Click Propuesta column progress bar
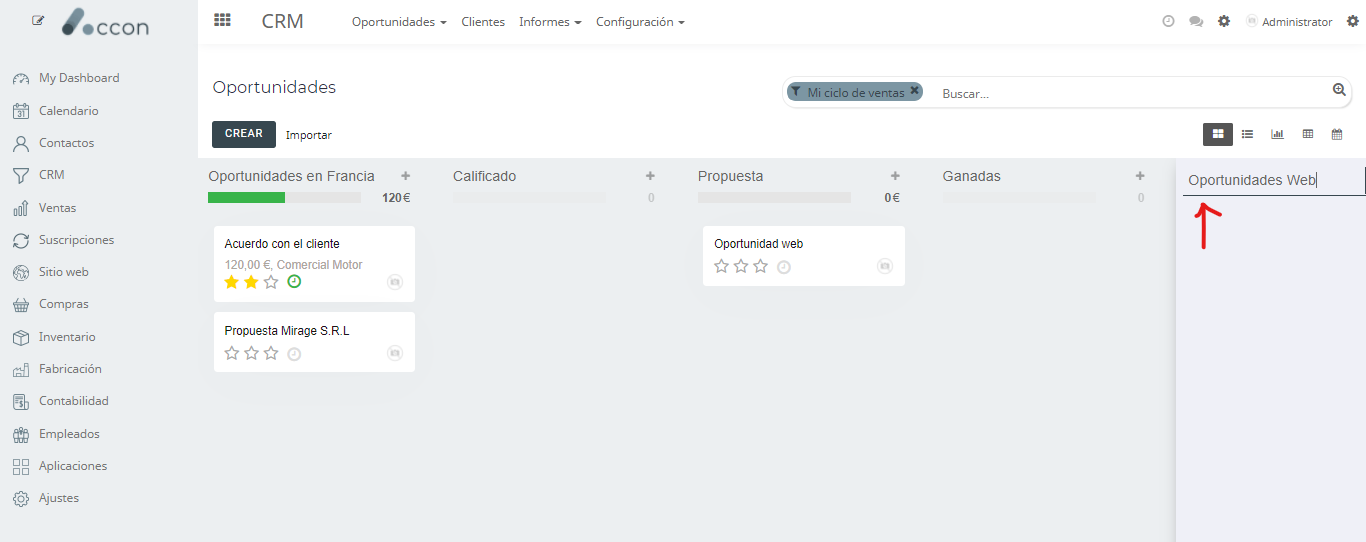Viewport: 1366px width, 542px height. point(774,197)
